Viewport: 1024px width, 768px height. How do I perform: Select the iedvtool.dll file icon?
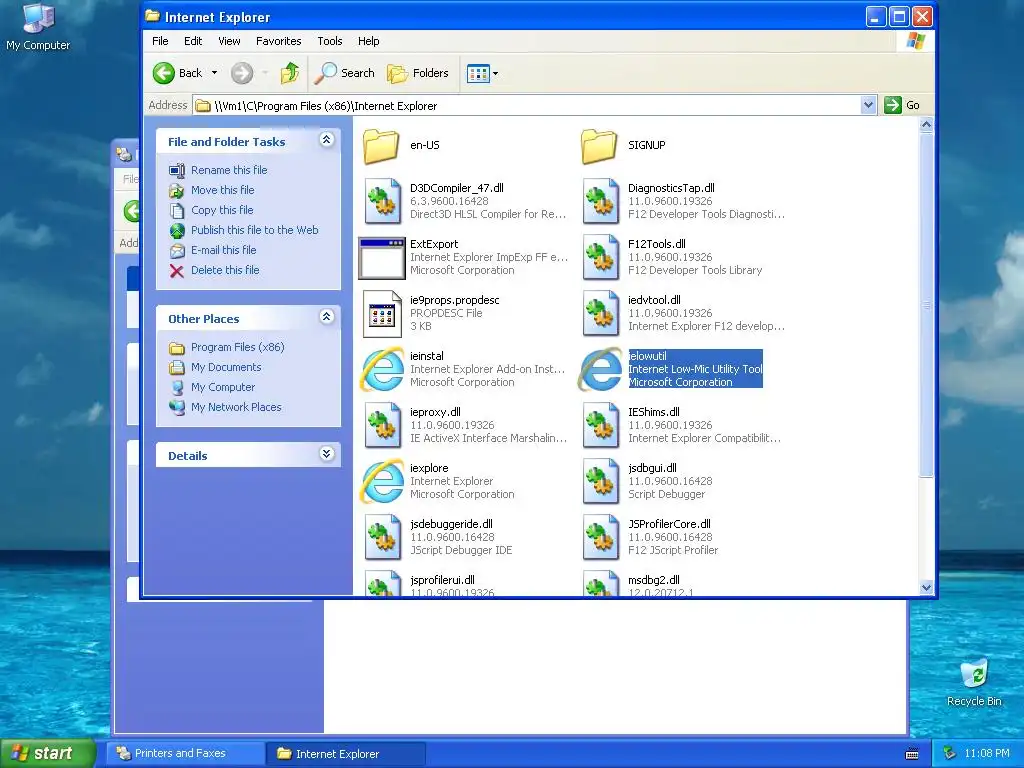click(x=601, y=314)
